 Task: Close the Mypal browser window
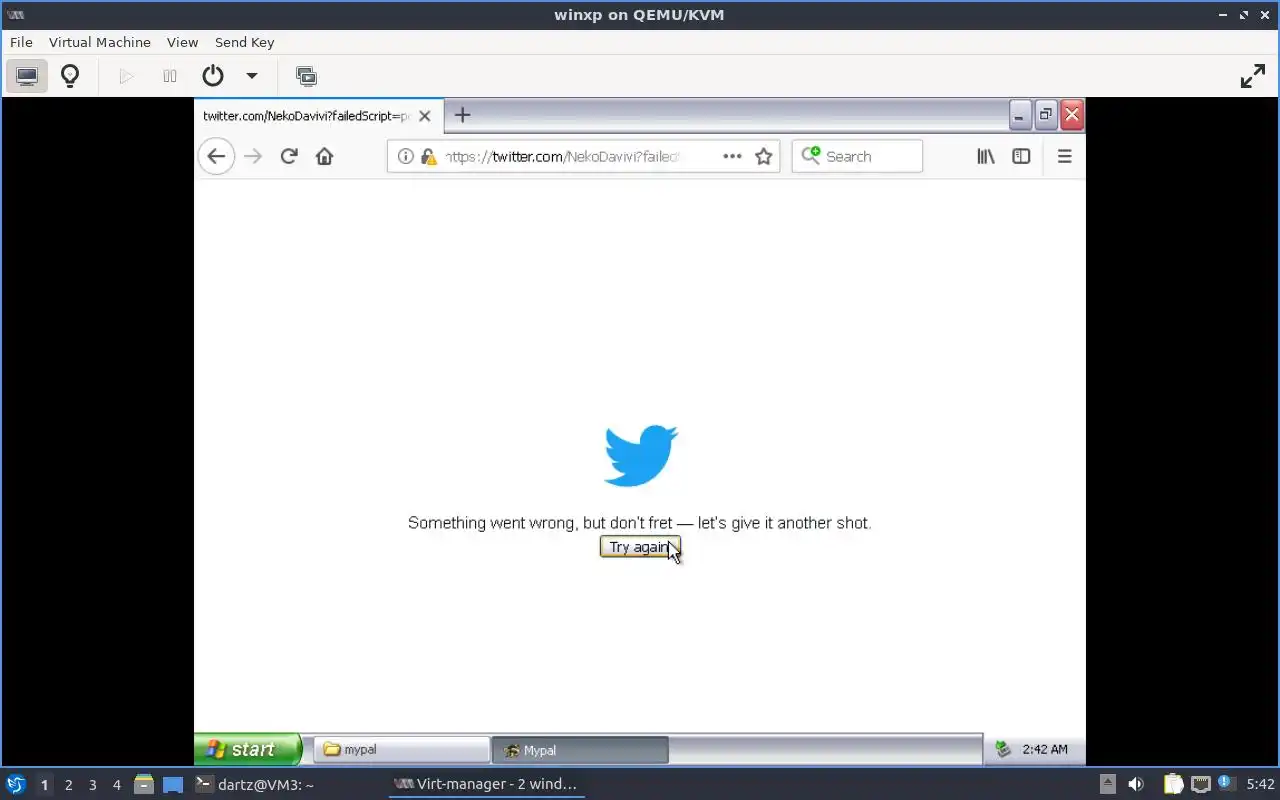pos(1072,115)
